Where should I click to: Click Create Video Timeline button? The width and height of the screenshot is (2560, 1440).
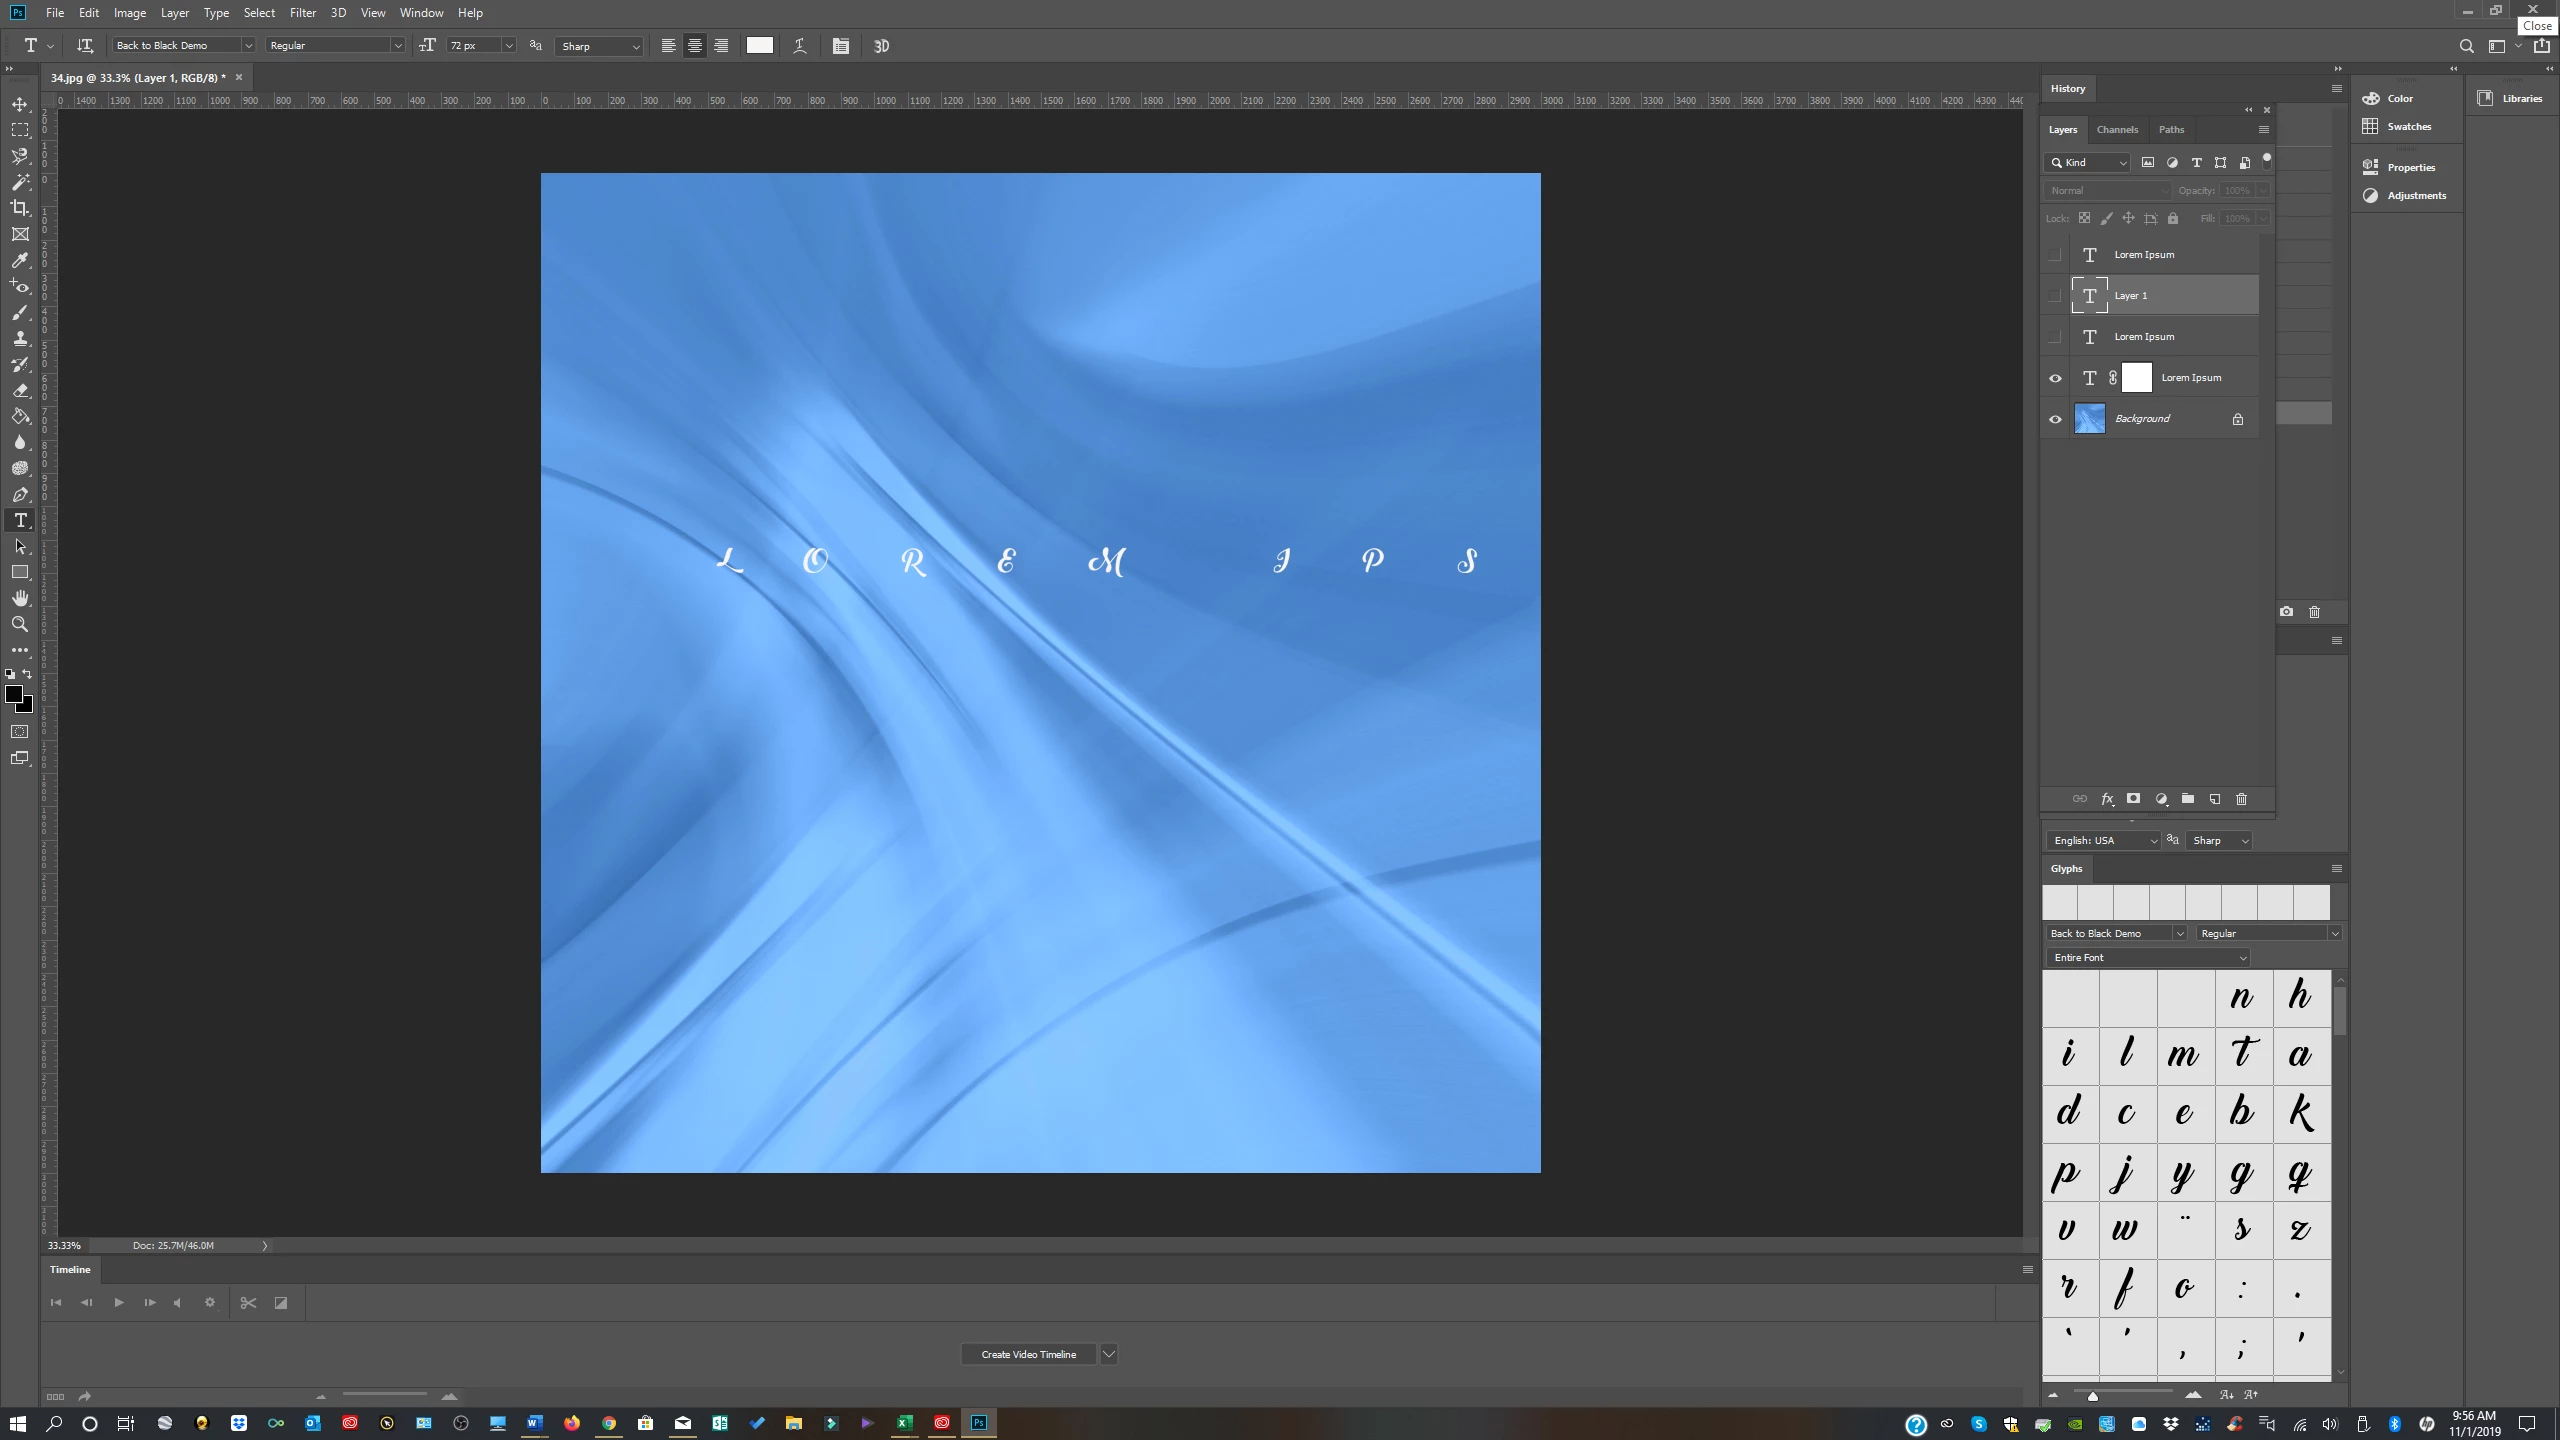pos(1028,1354)
